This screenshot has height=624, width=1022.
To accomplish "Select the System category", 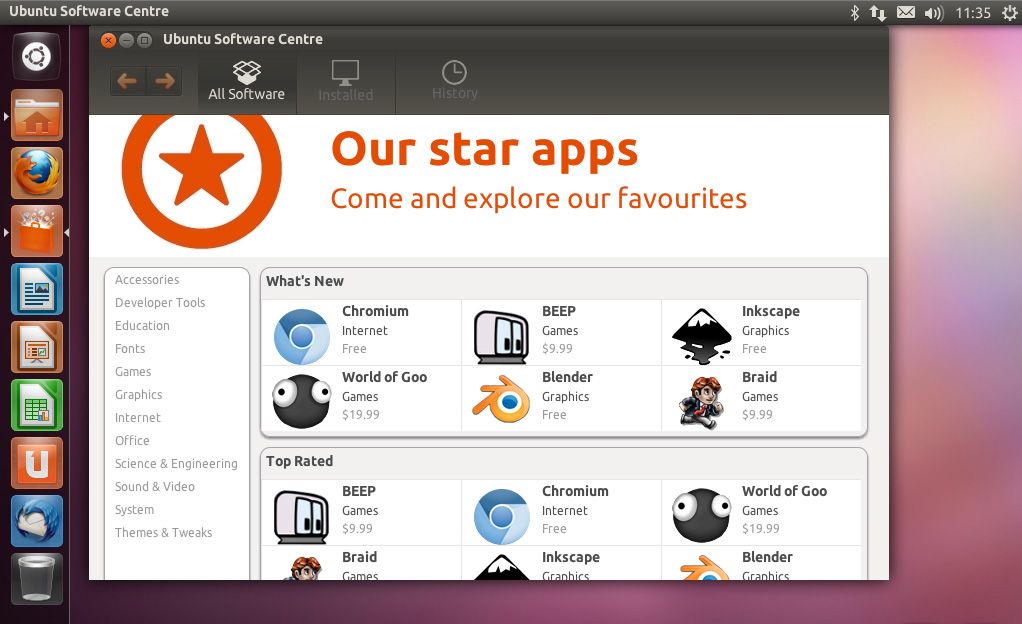I will [134, 510].
